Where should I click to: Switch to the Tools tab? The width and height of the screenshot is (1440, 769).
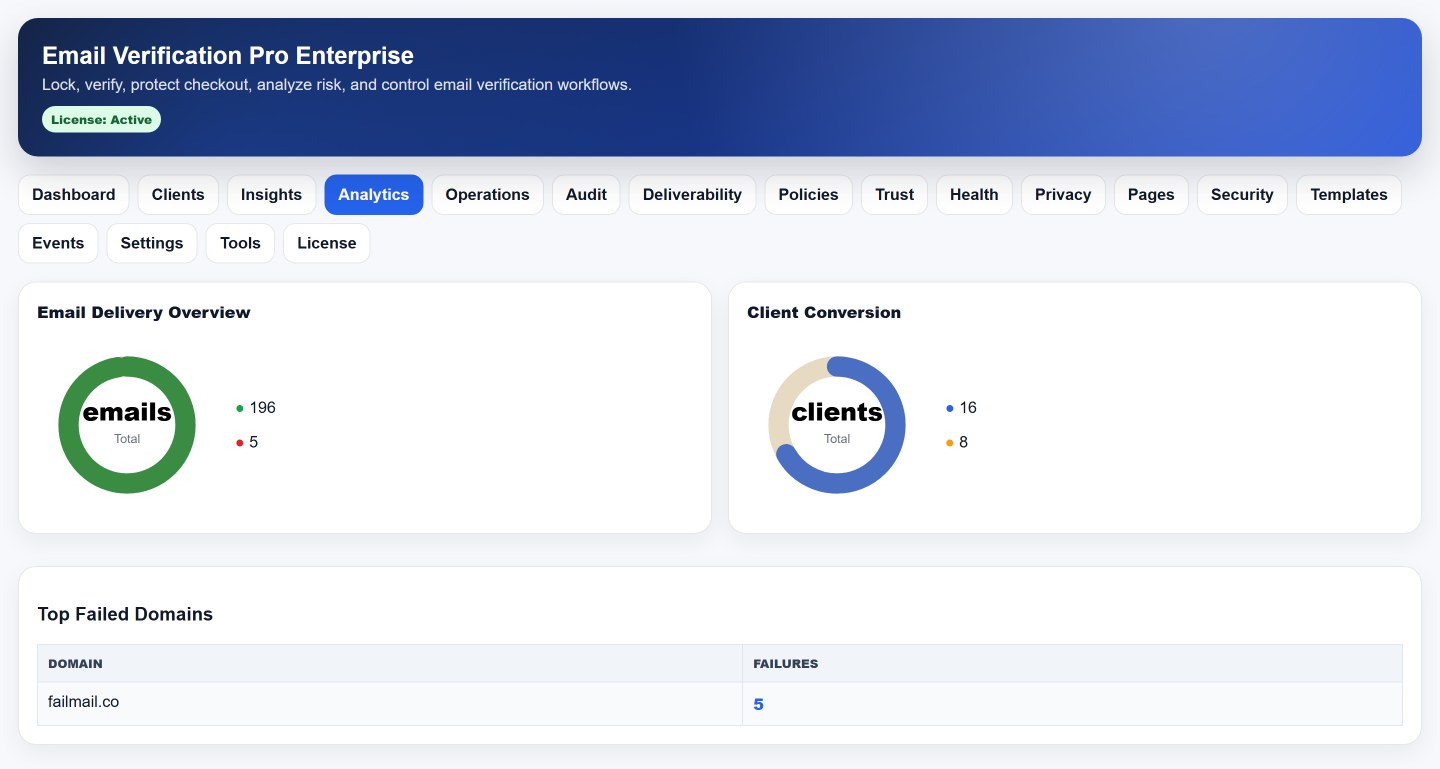tap(240, 243)
